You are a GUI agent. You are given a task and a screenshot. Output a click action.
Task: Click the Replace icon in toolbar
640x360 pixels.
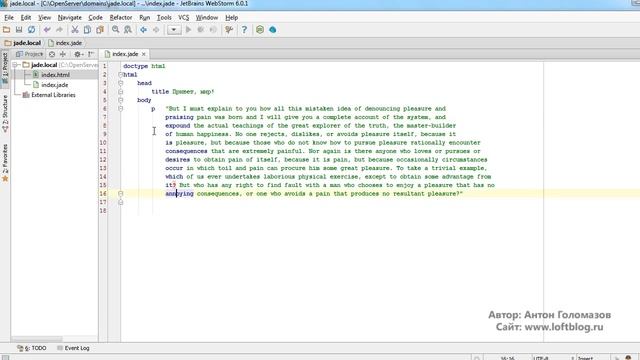coord(128,29)
